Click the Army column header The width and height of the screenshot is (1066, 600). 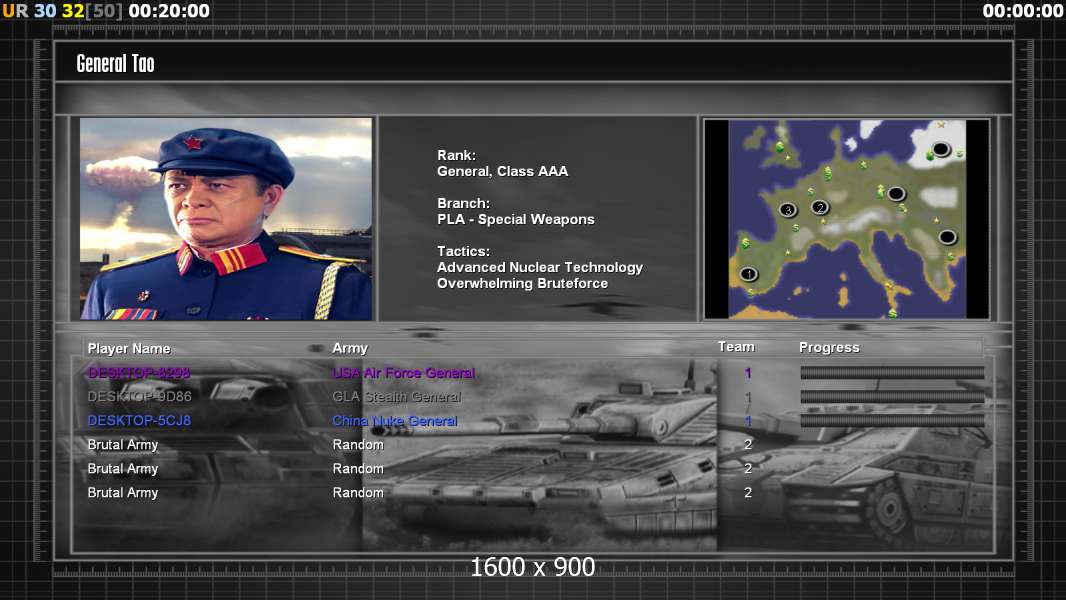[350, 349]
